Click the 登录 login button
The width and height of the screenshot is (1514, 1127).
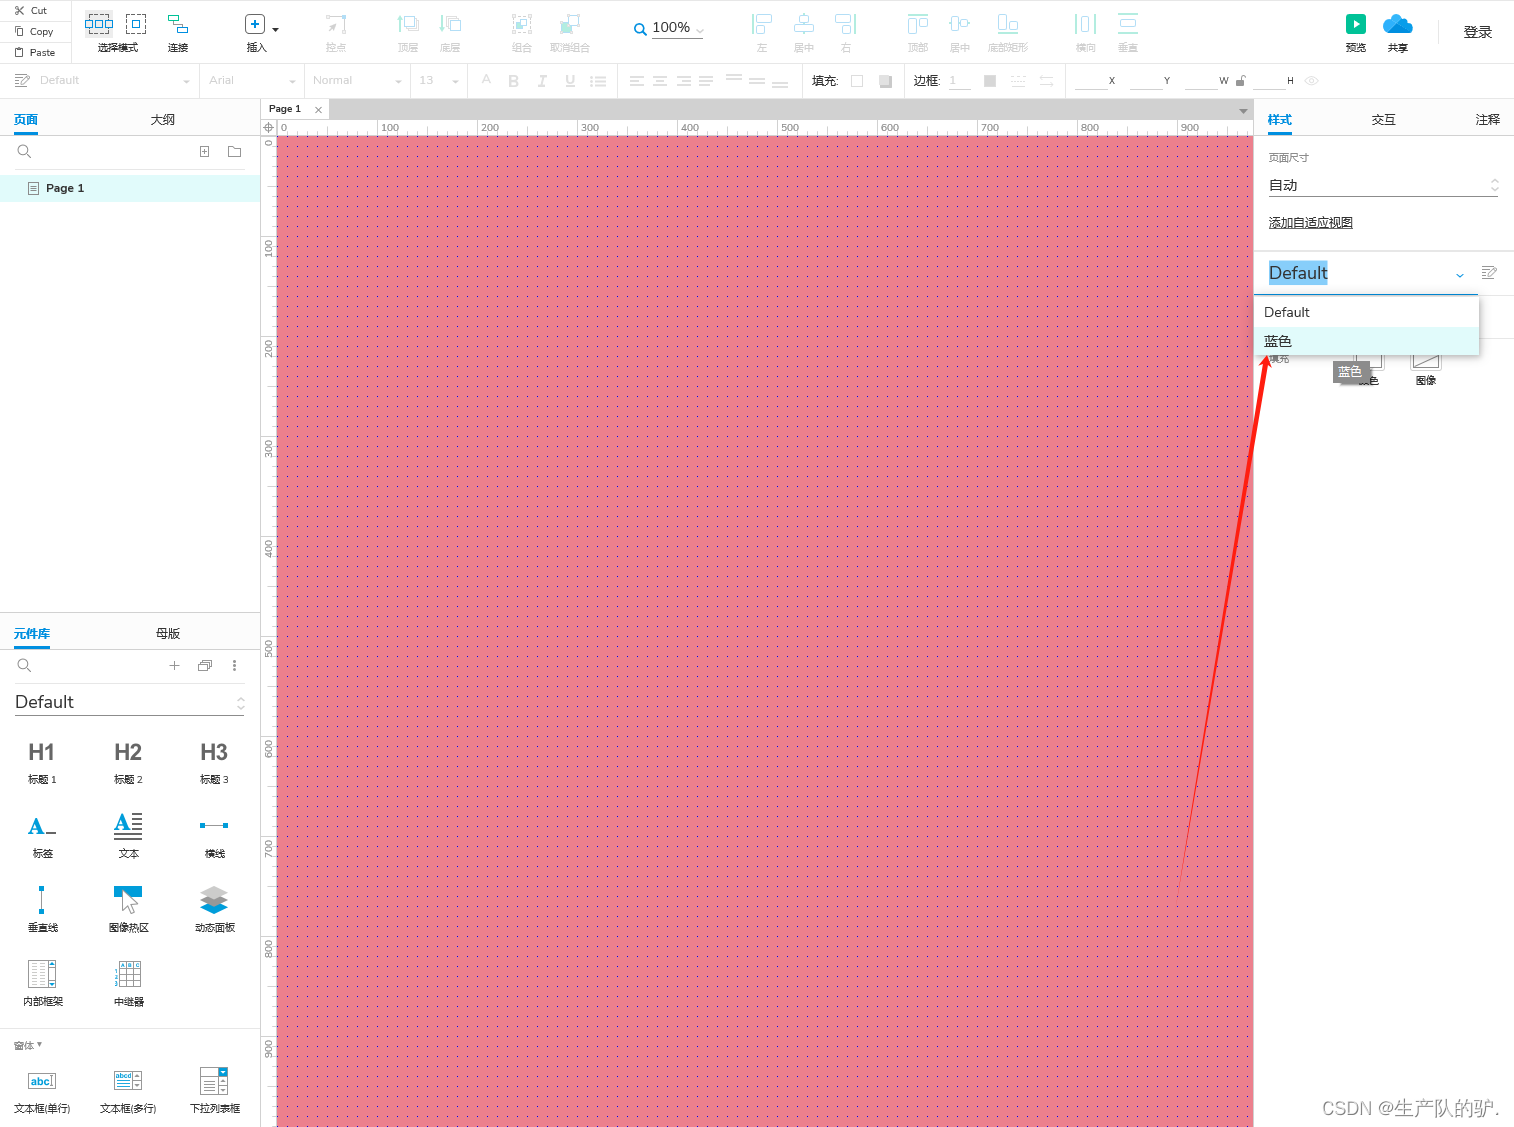coord(1478,32)
